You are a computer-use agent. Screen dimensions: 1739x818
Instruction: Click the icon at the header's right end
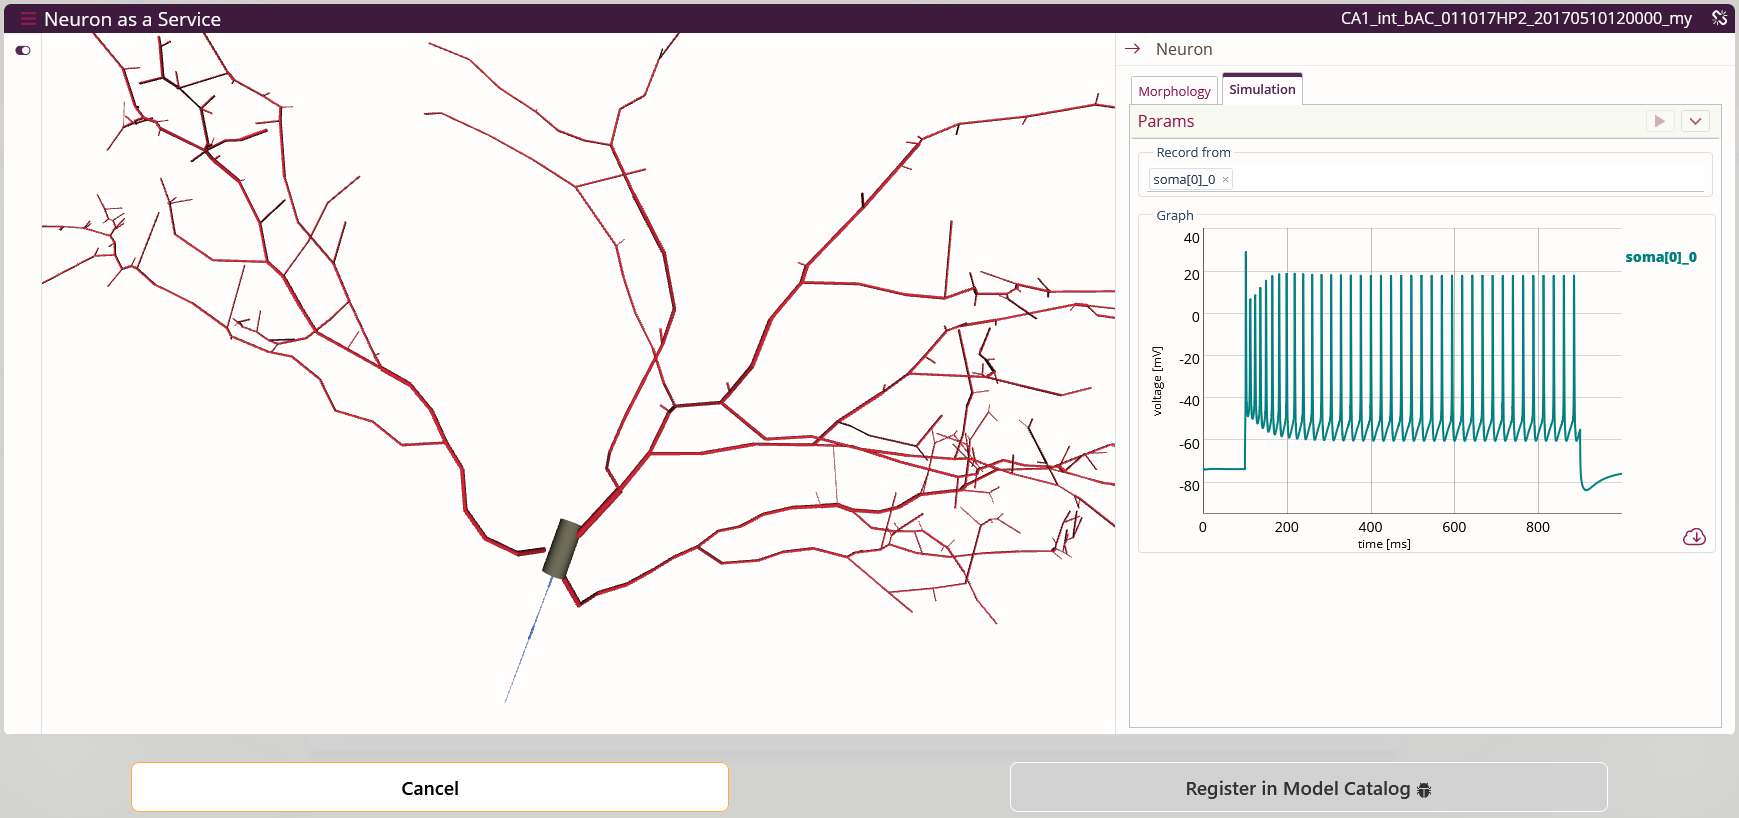coord(1720,18)
